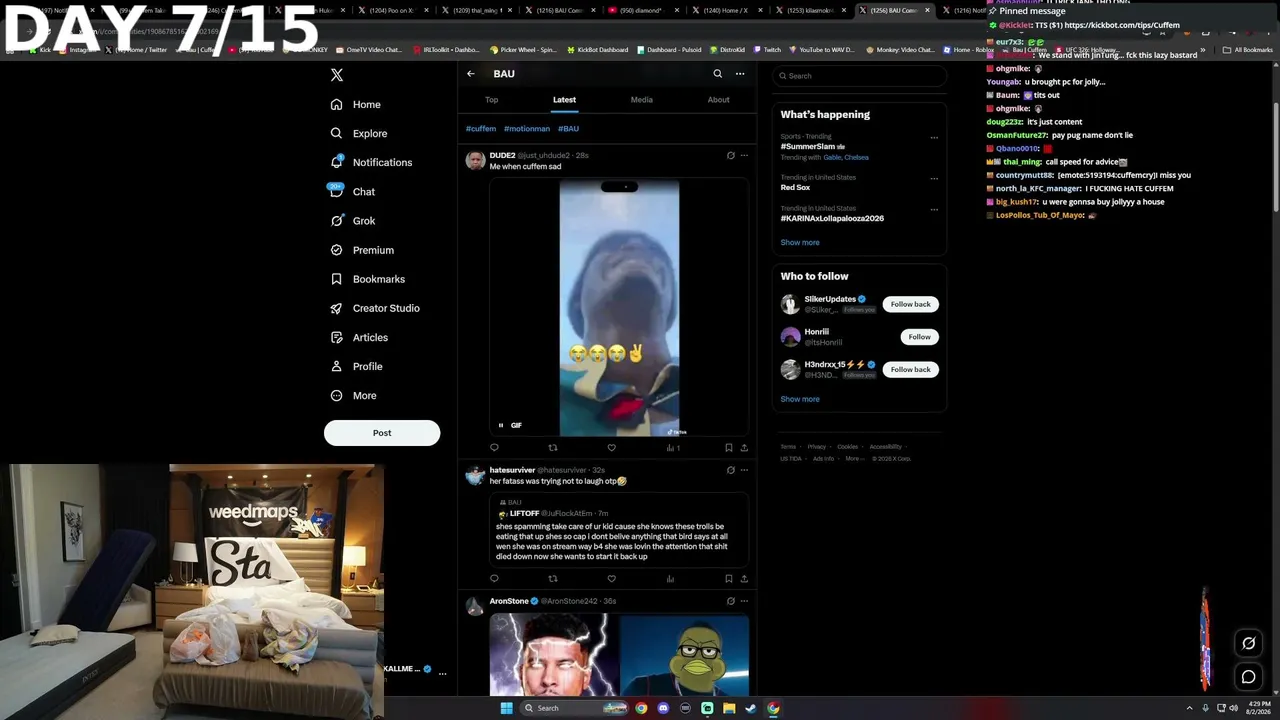1280x720 pixels.
Task: Show hidden system tray icons
Action: (1189, 708)
